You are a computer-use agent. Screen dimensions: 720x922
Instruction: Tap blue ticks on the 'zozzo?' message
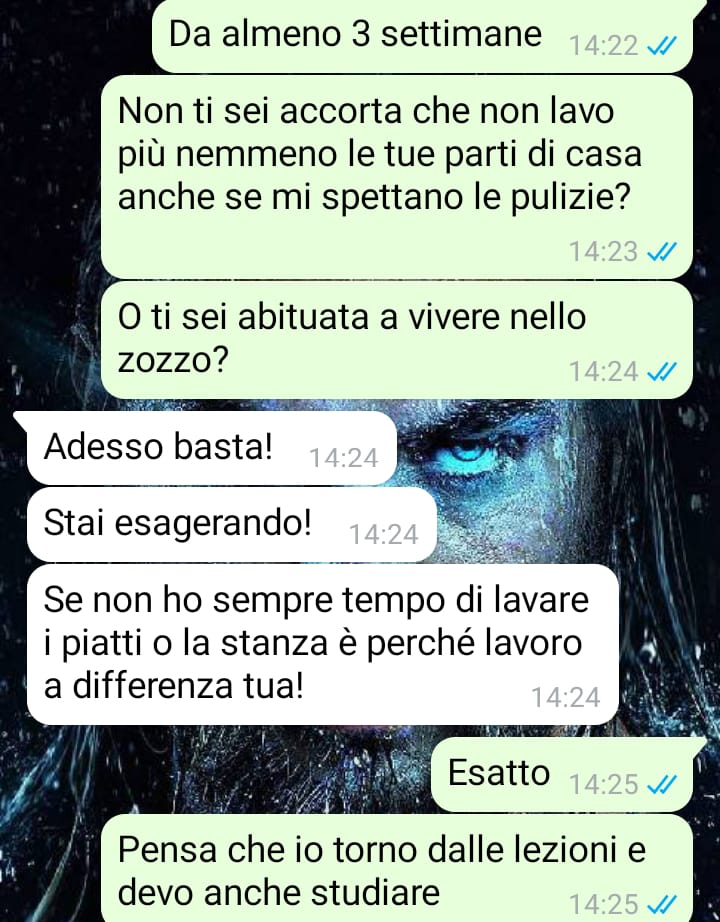[x=662, y=371]
